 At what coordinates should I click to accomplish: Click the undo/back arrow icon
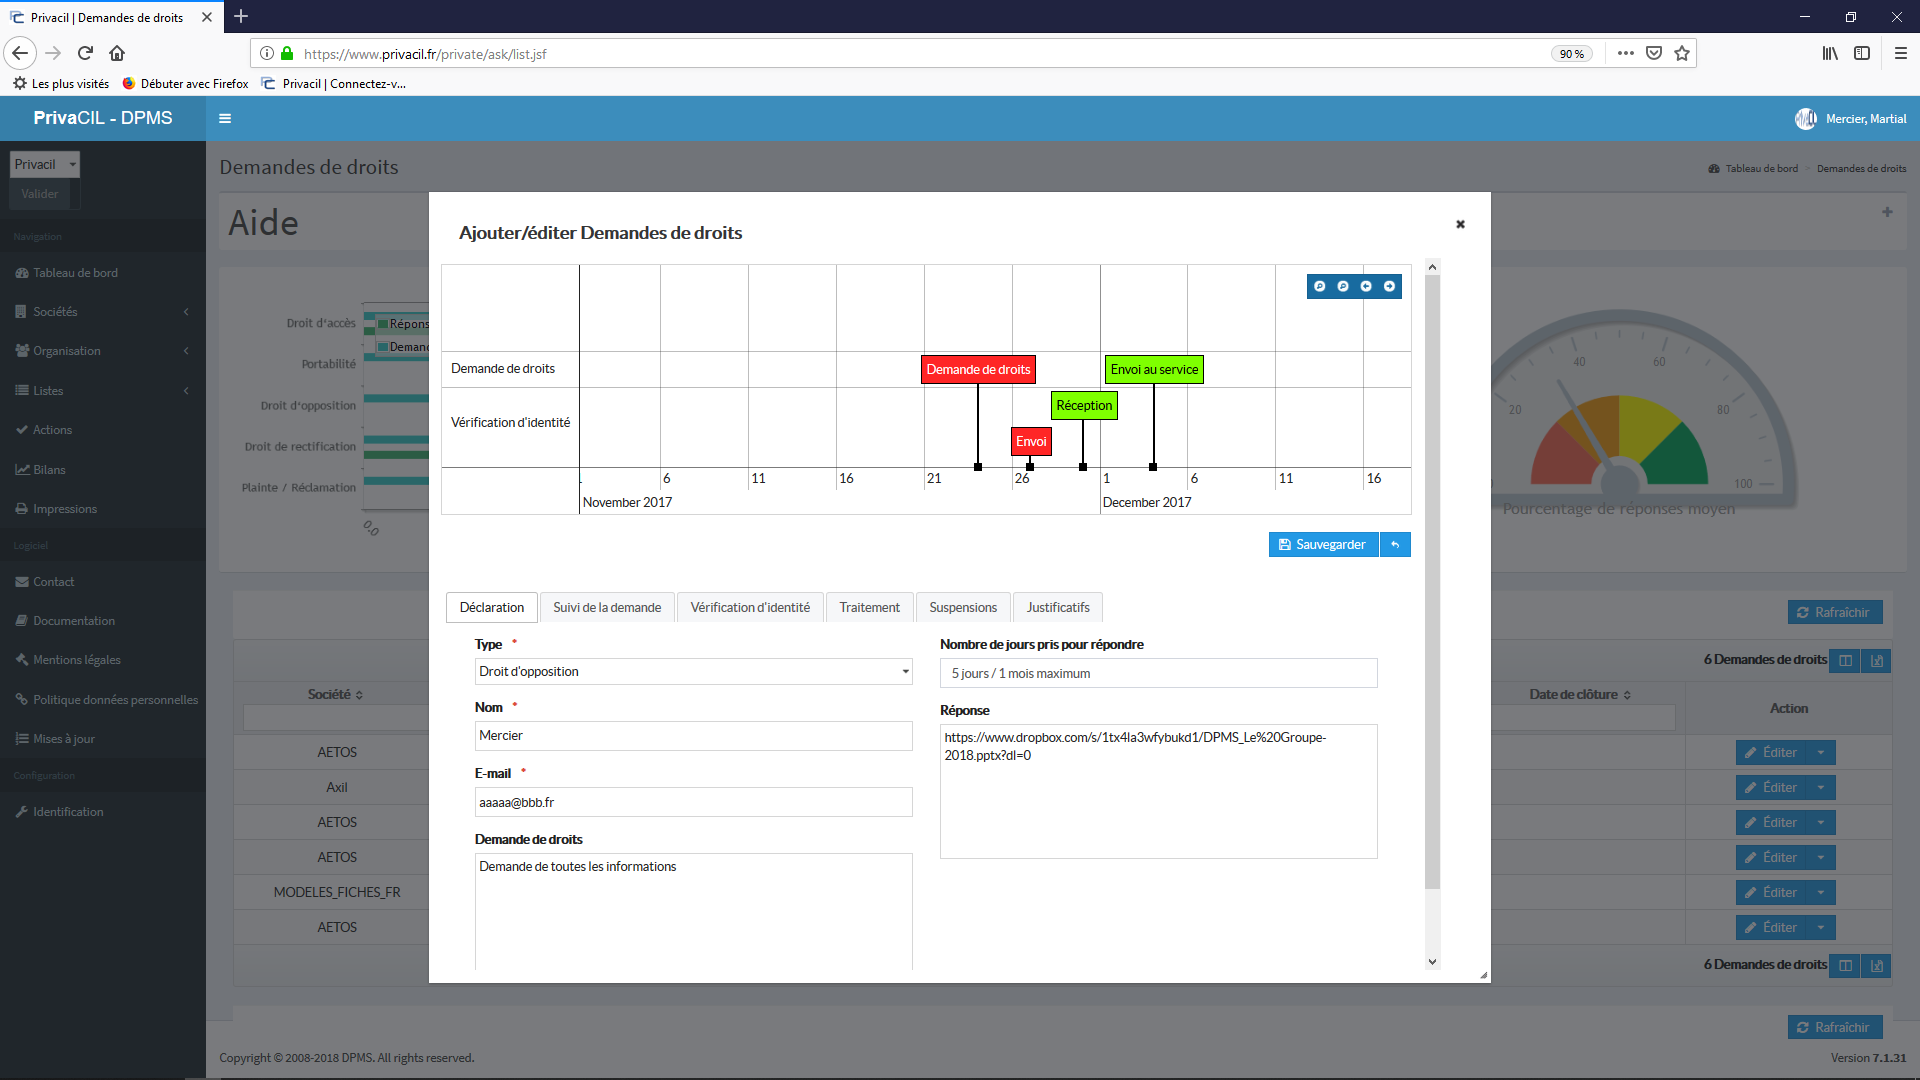[x=1395, y=545]
